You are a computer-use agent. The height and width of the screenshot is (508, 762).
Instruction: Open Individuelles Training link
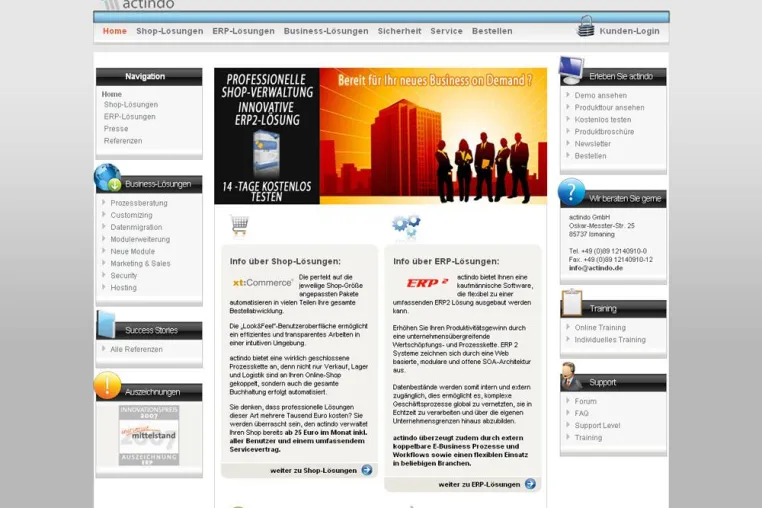pyautogui.click(x=610, y=340)
